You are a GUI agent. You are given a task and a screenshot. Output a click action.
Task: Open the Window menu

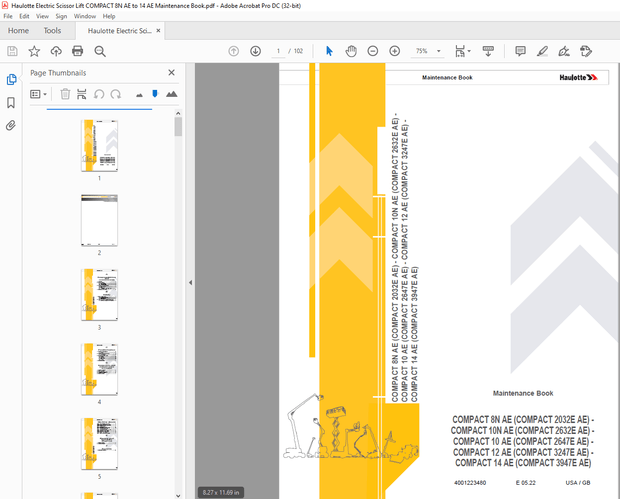coord(85,16)
